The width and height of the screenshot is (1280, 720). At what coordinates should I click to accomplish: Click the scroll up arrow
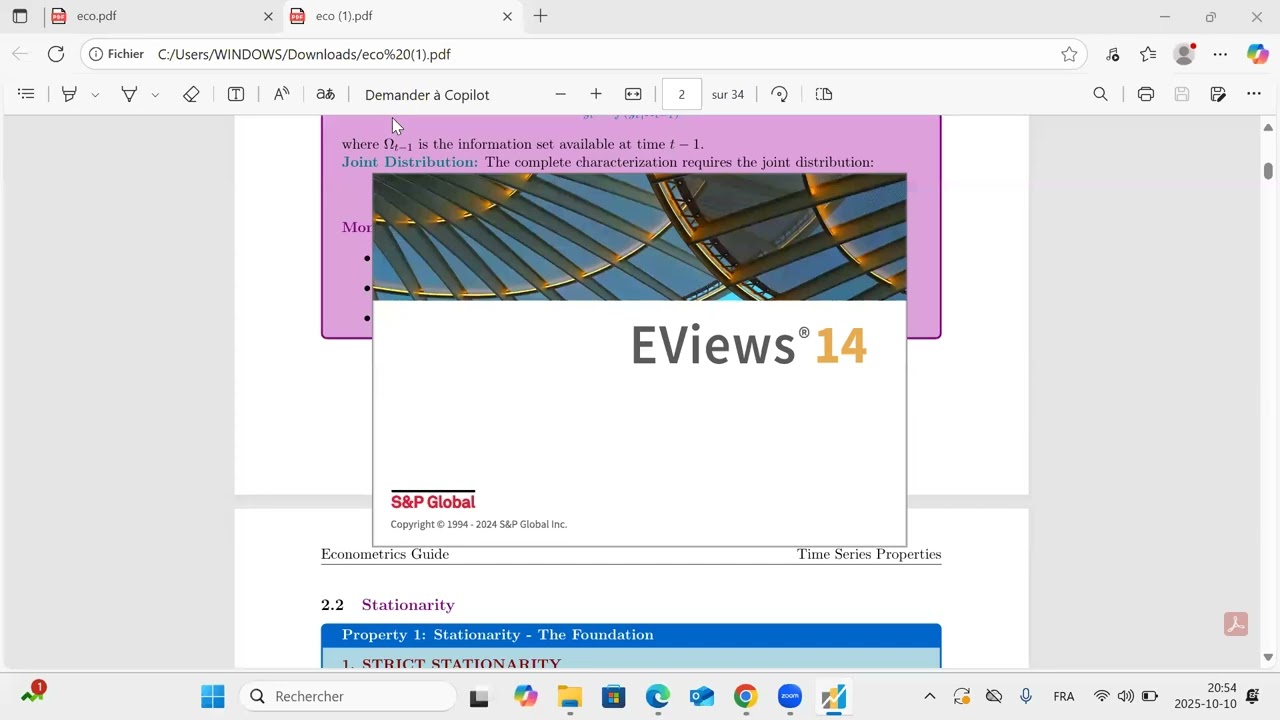point(1268,127)
